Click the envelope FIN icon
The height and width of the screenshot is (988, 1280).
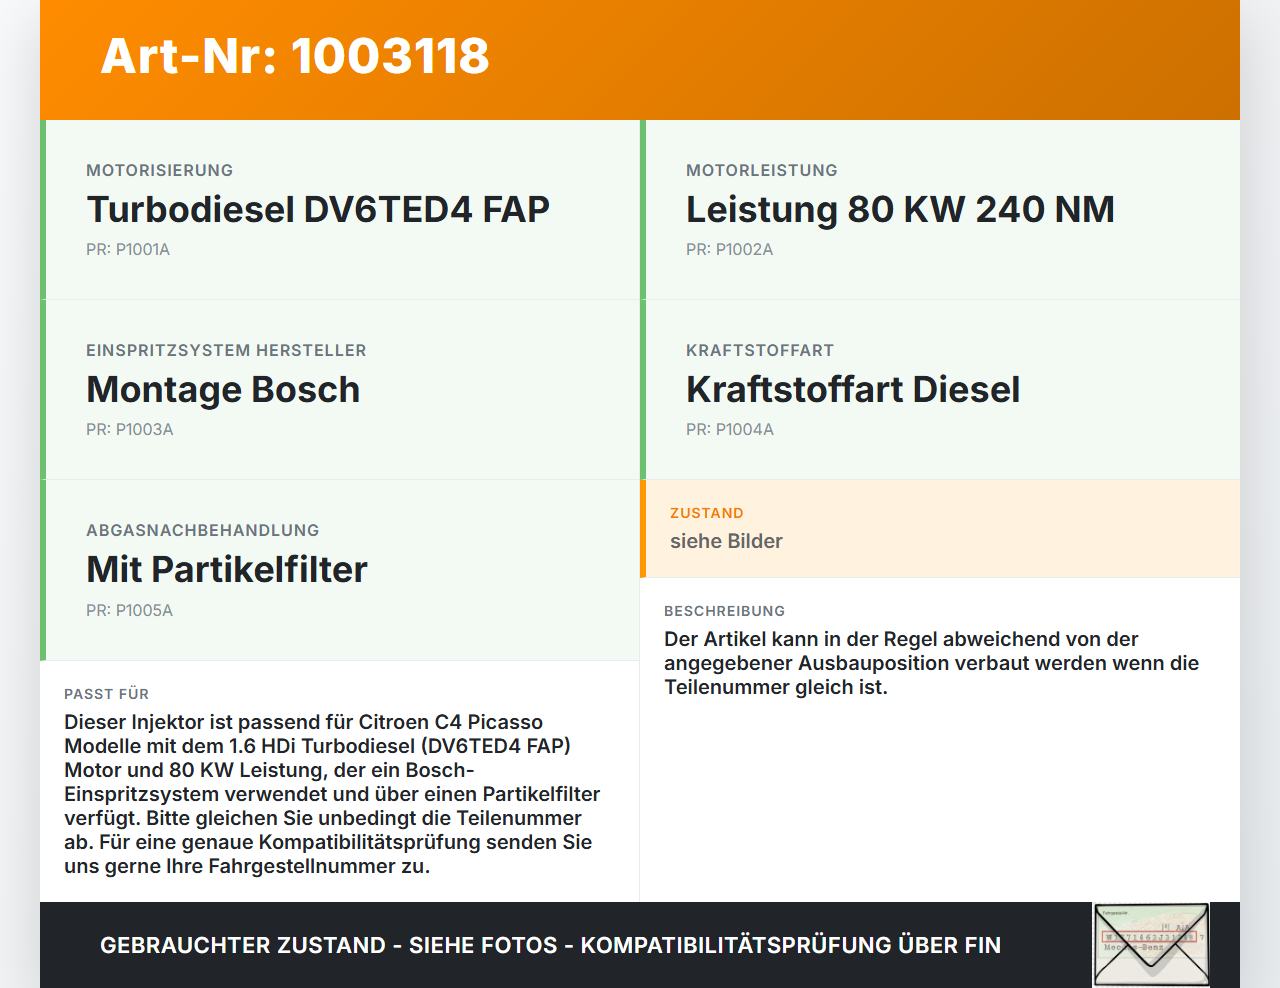point(1150,944)
